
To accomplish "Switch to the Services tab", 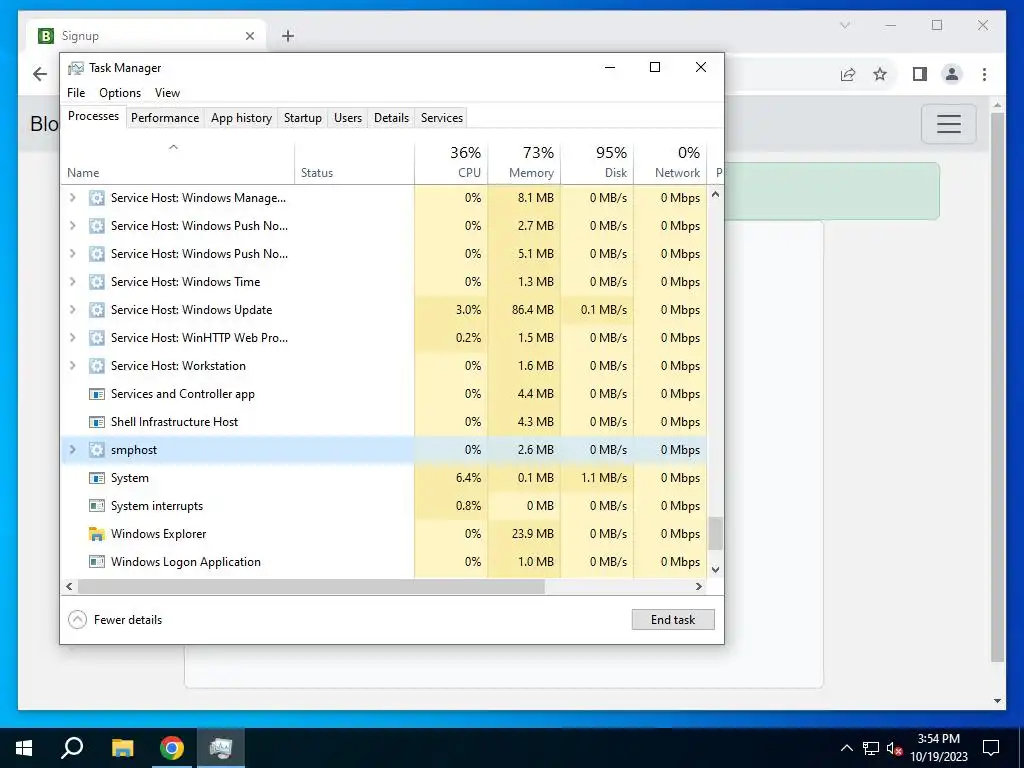I will coord(441,118).
